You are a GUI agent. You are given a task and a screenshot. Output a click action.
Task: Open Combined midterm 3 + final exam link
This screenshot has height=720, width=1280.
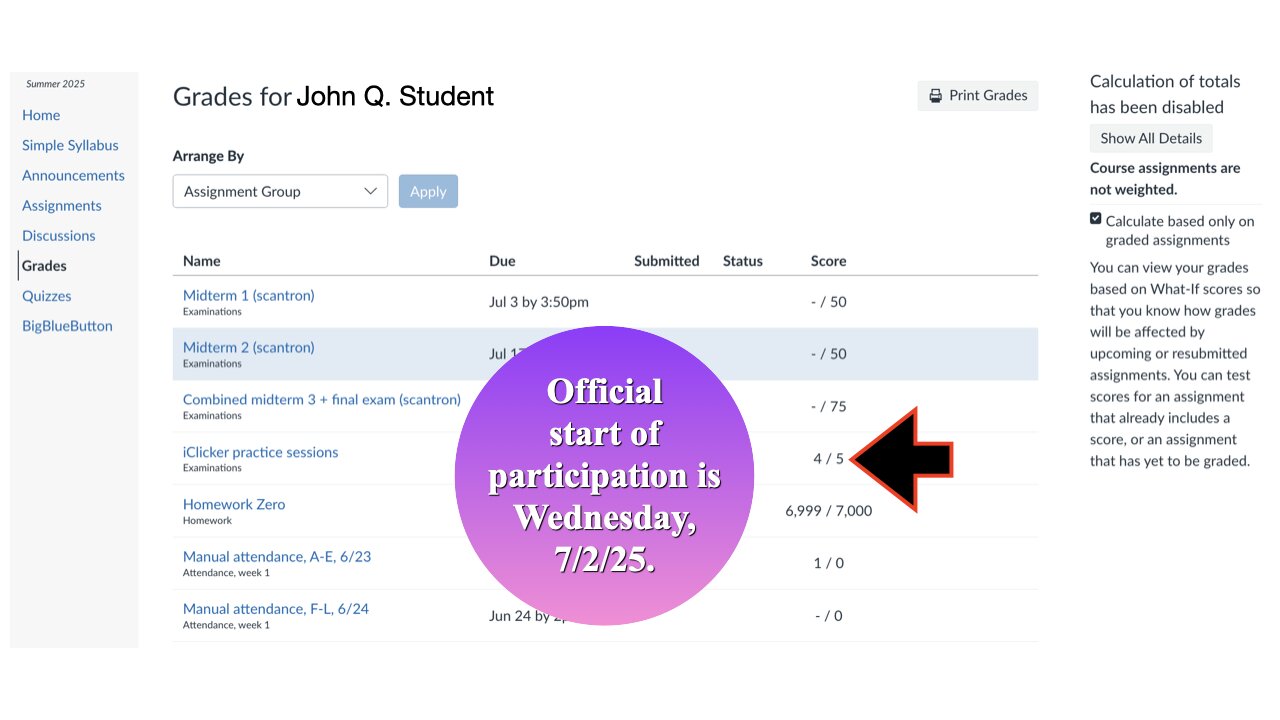(322, 399)
